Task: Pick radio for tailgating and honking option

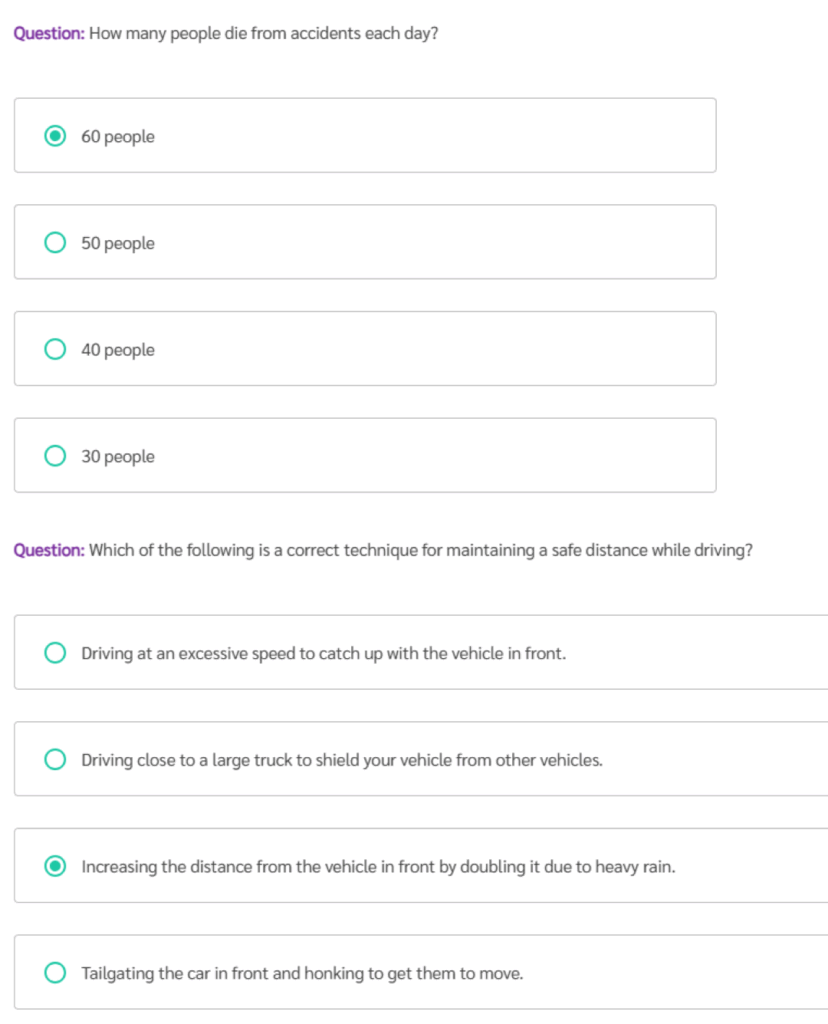Action: [56, 973]
